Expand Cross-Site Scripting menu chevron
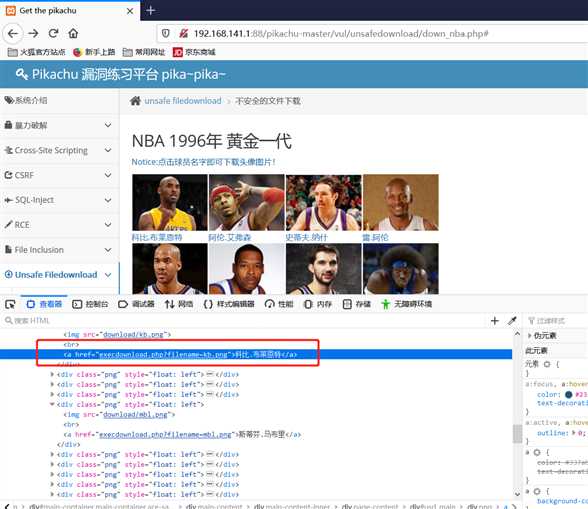 (x=108, y=150)
